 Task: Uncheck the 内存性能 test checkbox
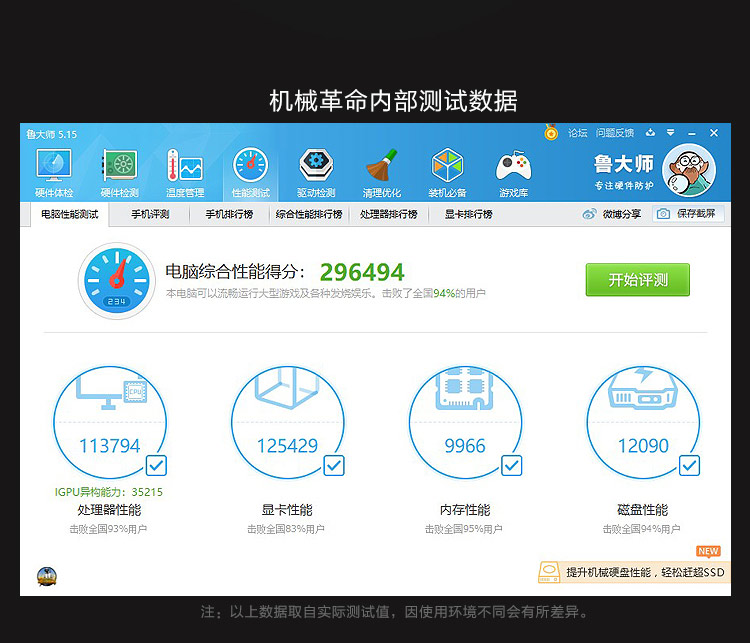pyautogui.click(x=511, y=466)
